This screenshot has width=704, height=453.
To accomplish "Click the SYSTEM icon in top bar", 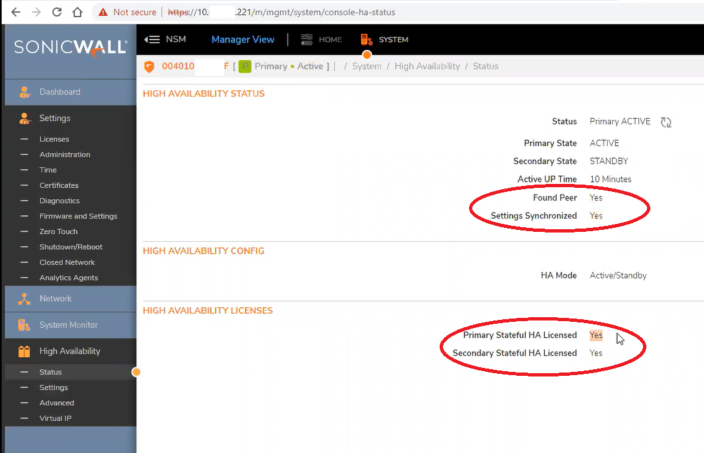I will [367, 40].
